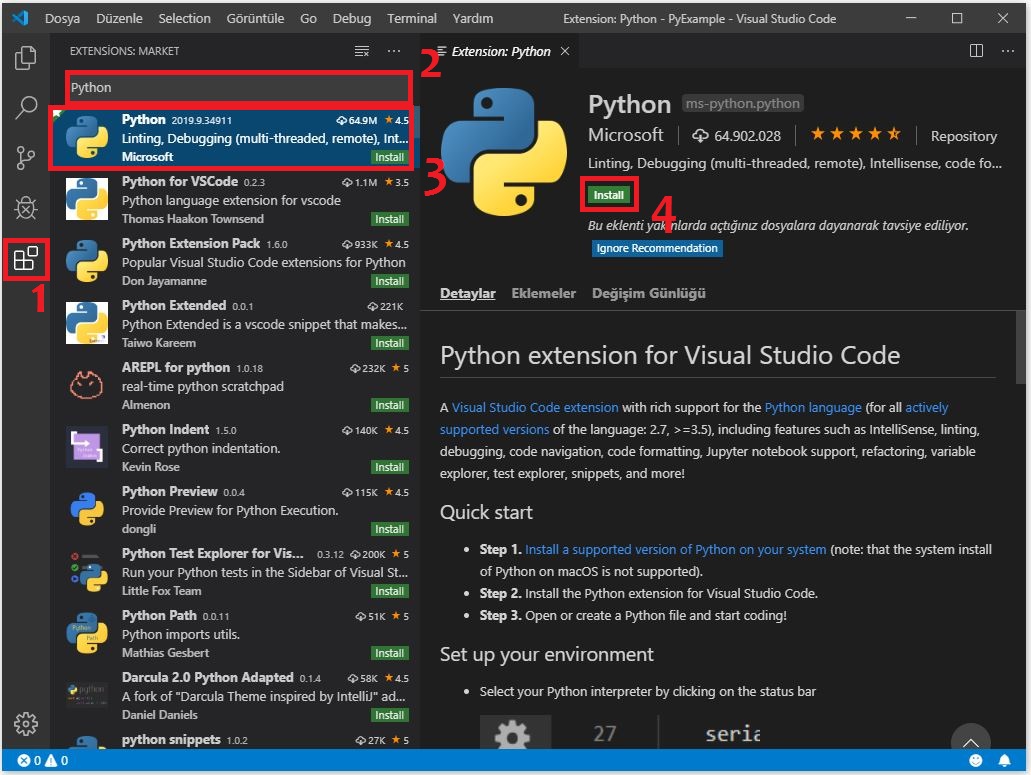Install Python extension from details page
This screenshot has height=775, width=1031.
(609, 195)
